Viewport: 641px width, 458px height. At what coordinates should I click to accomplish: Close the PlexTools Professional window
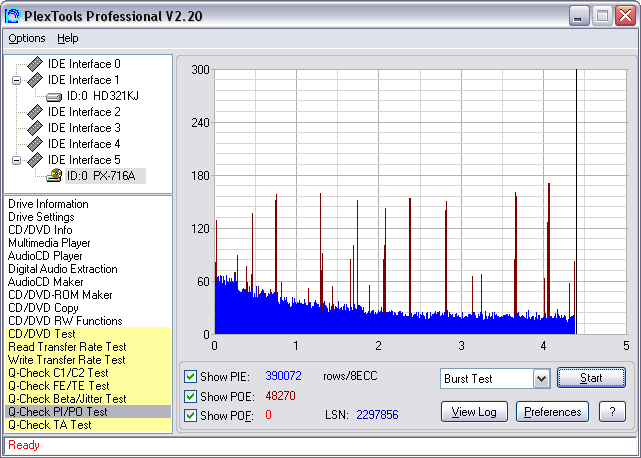(x=625, y=16)
